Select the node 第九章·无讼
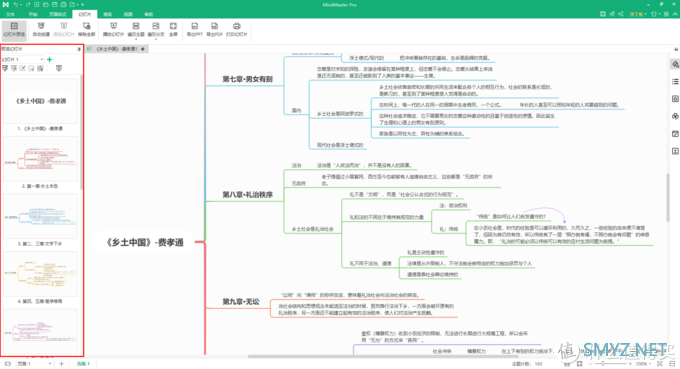 (241, 301)
